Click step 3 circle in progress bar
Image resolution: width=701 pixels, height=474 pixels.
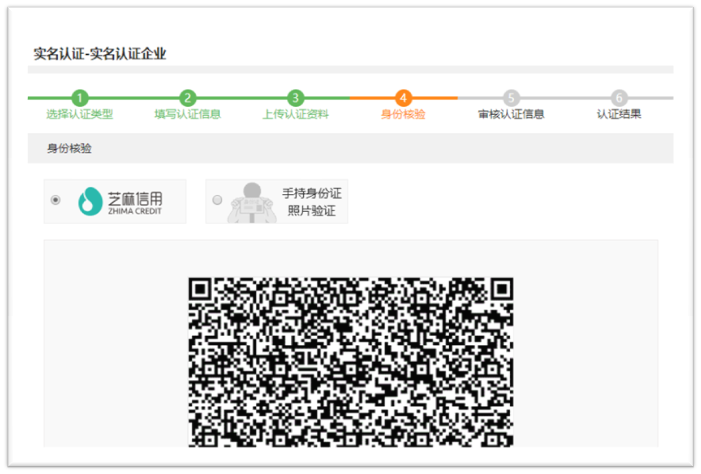click(x=296, y=97)
